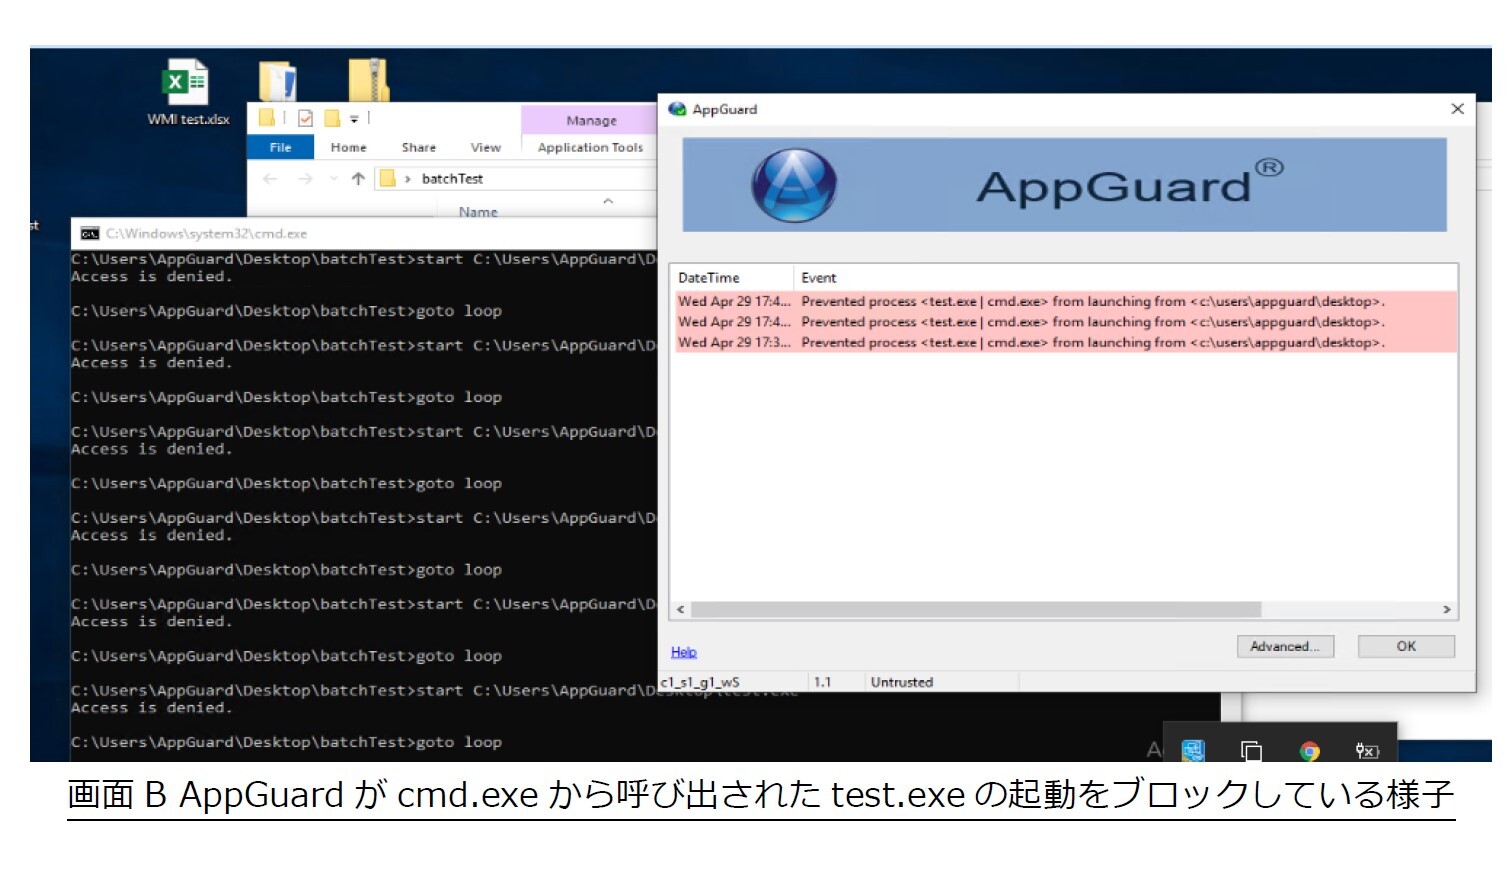Screen dimensions: 1509x874
Task: Select the Application Tools tab
Action: coord(590,147)
